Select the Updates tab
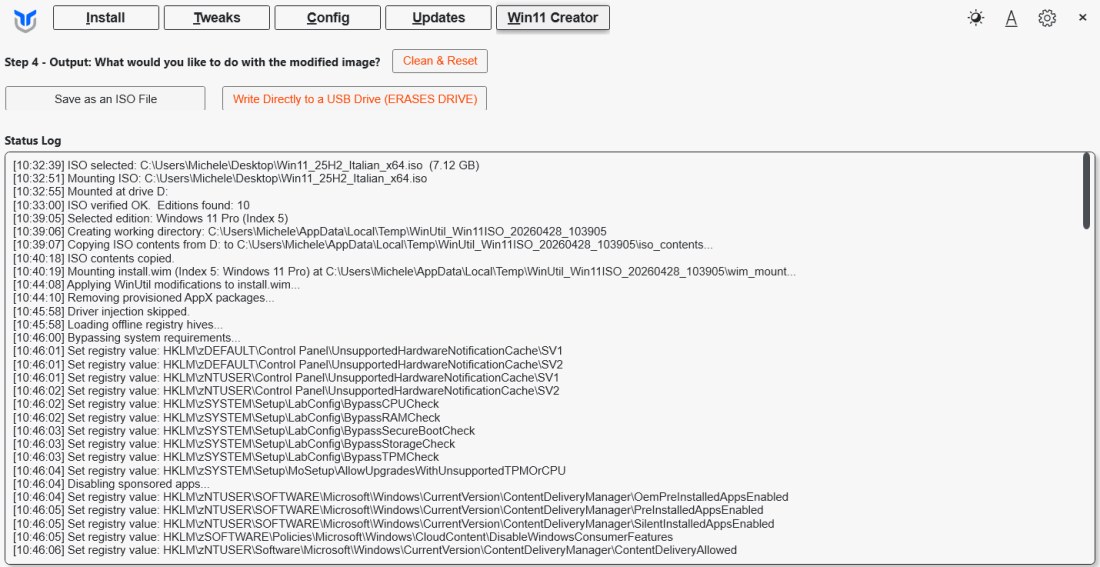1100x567 pixels. [438, 18]
